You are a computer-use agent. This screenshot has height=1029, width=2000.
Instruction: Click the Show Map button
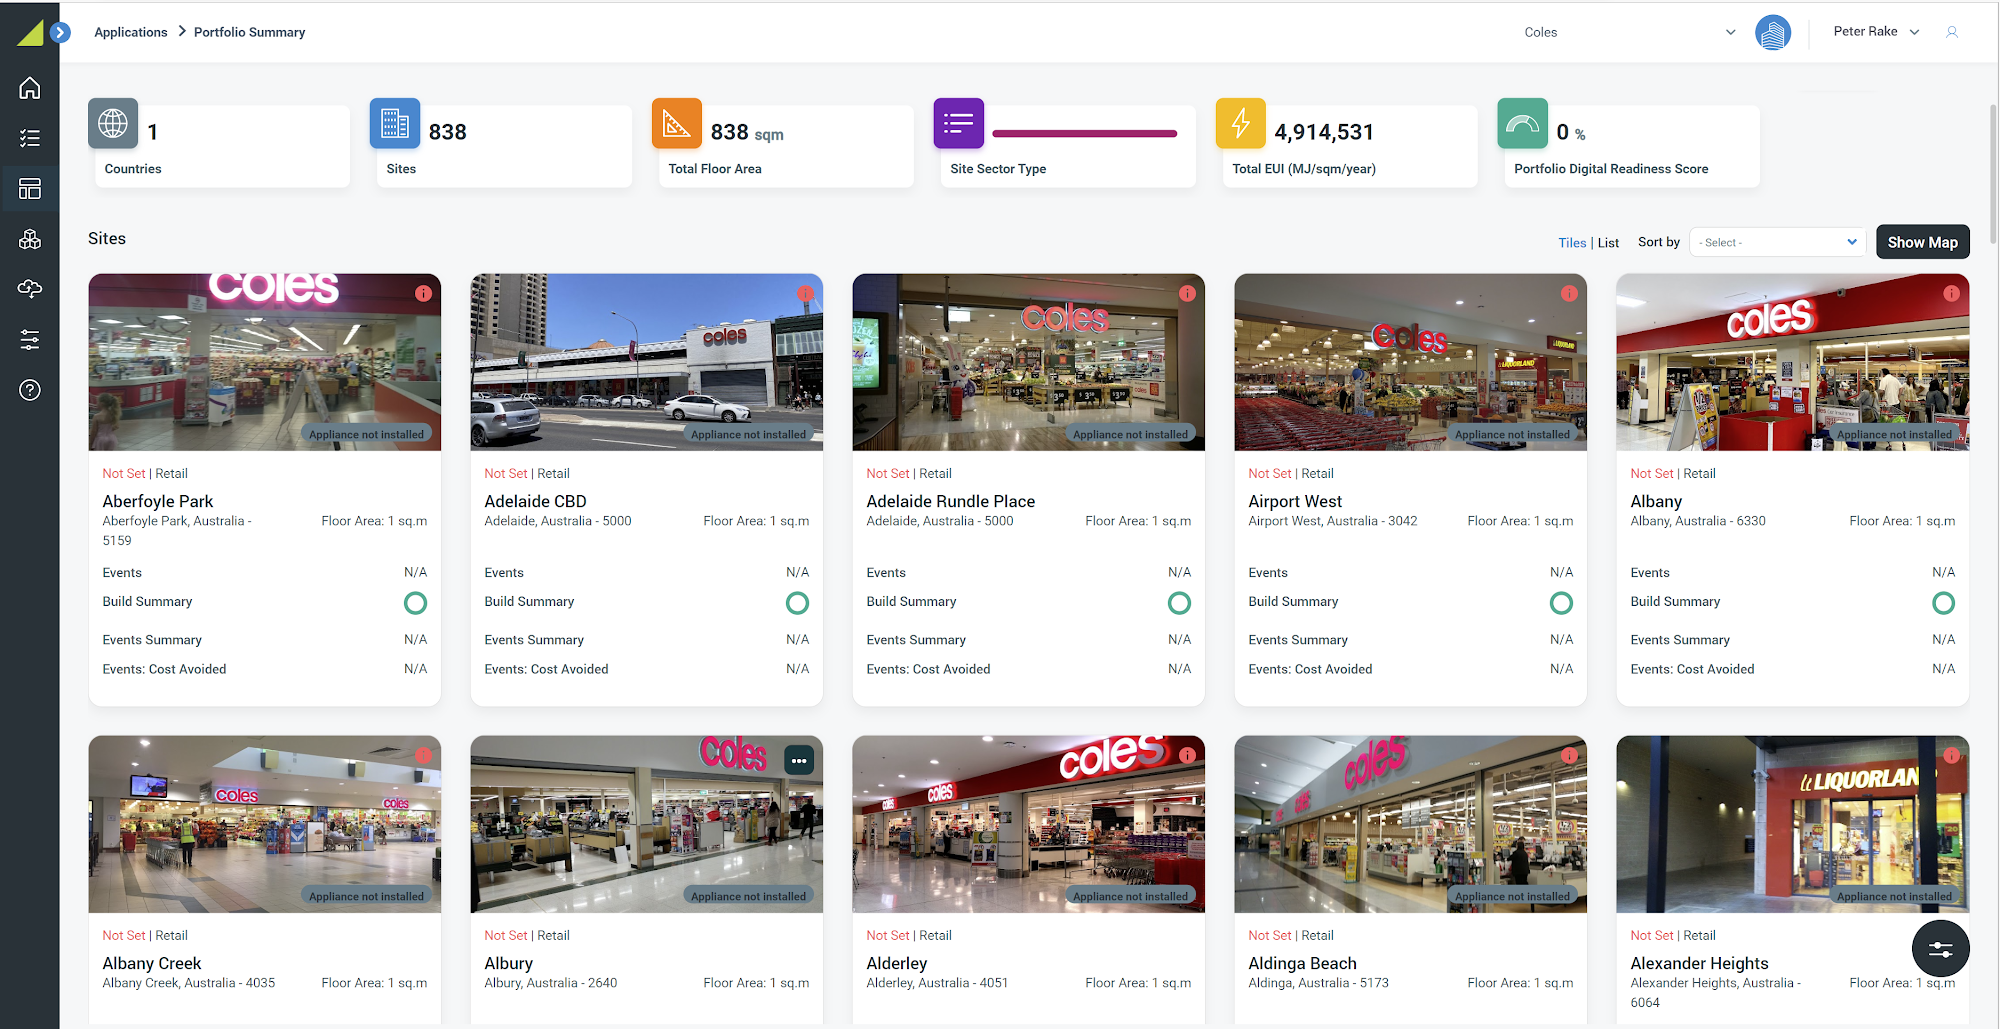click(x=1922, y=242)
